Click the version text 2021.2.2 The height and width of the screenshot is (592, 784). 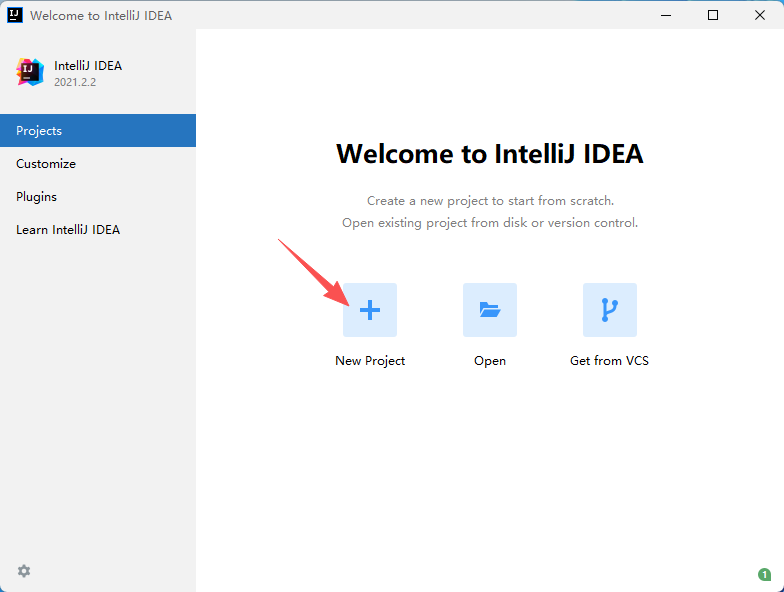click(x=75, y=82)
